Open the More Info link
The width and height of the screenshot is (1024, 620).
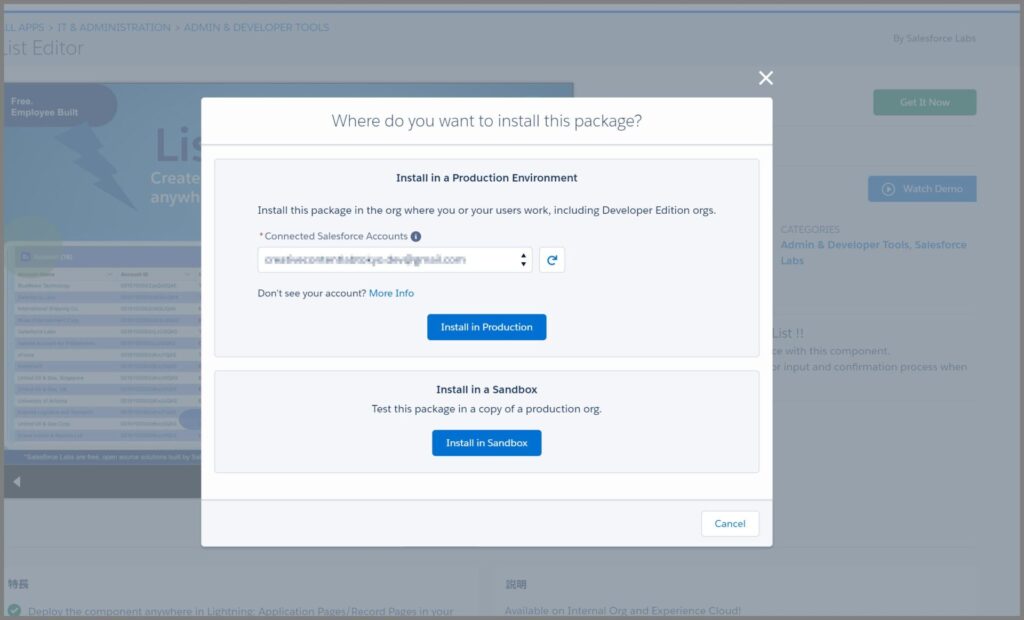click(391, 292)
